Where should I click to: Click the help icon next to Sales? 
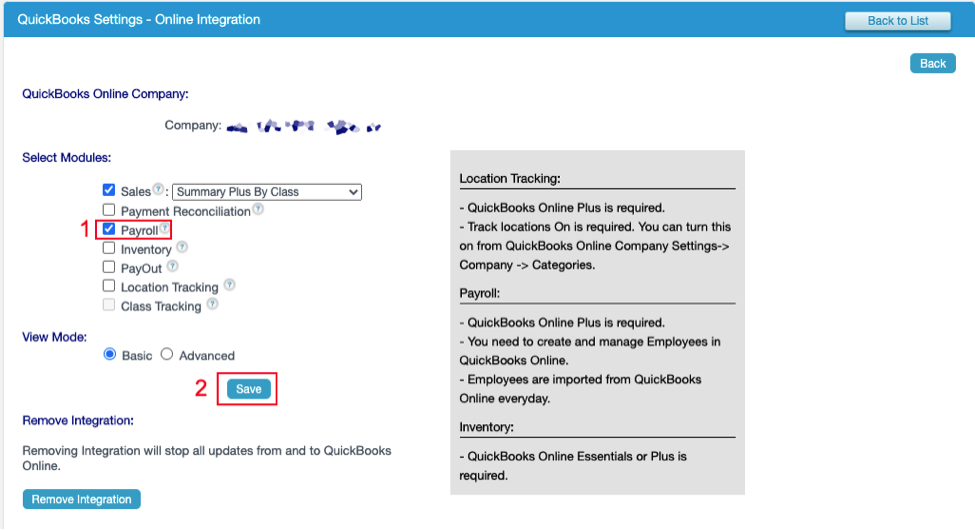158,190
